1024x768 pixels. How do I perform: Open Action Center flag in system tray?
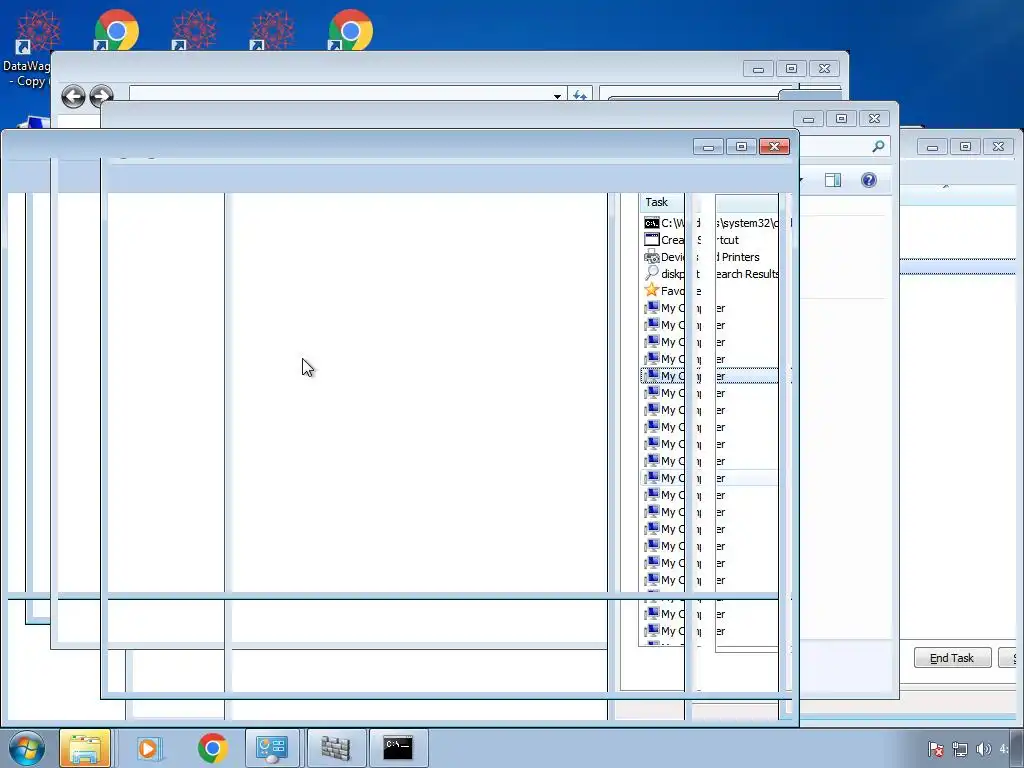[x=935, y=748]
